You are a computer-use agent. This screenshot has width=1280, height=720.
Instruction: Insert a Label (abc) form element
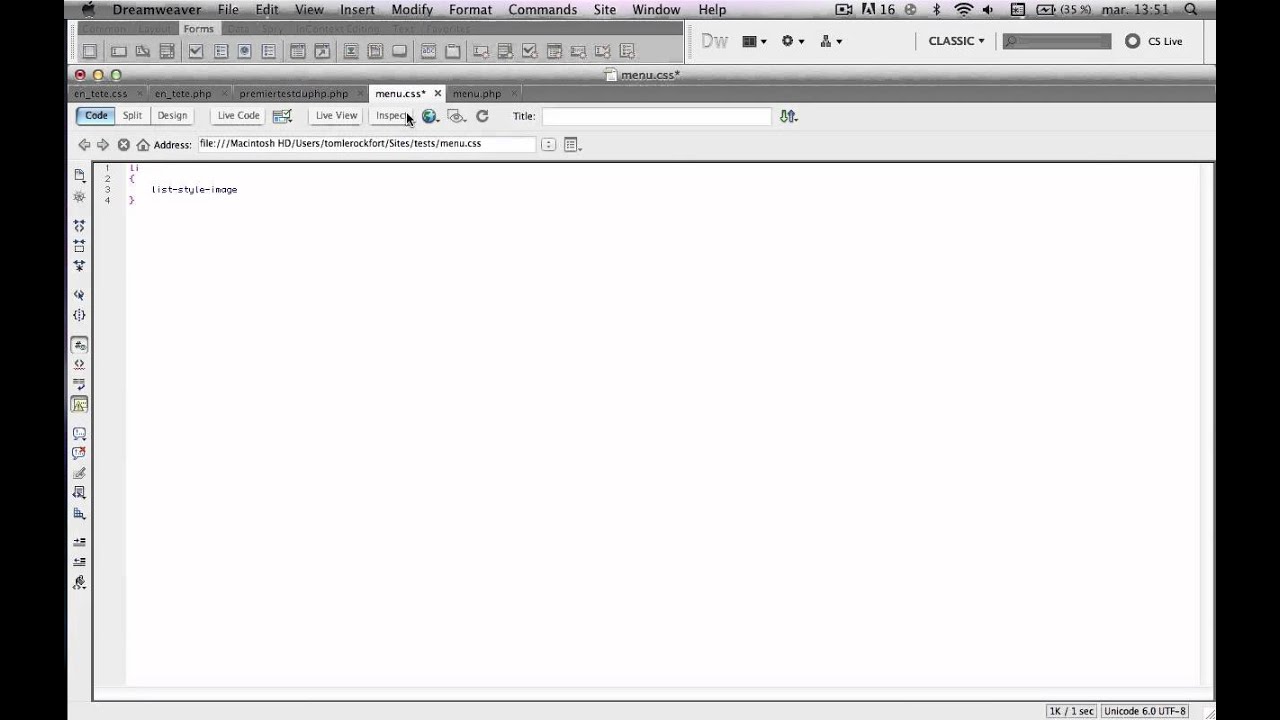pos(428,51)
